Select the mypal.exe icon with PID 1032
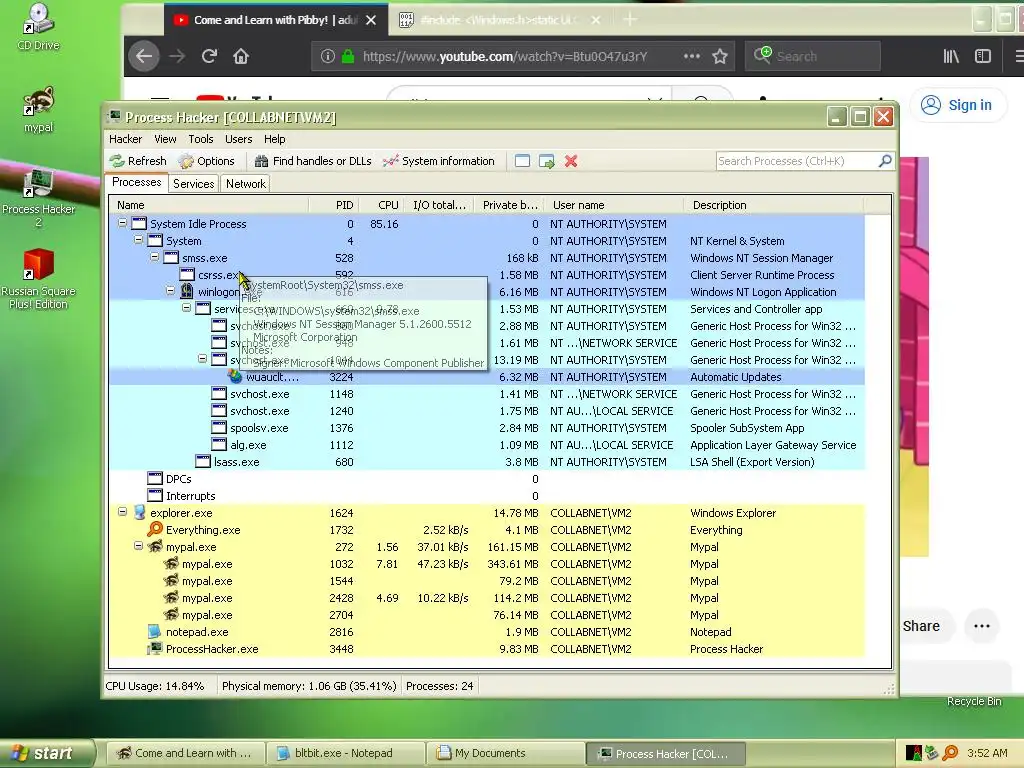Image resolution: width=1024 pixels, height=768 pixels. point(171,564)
